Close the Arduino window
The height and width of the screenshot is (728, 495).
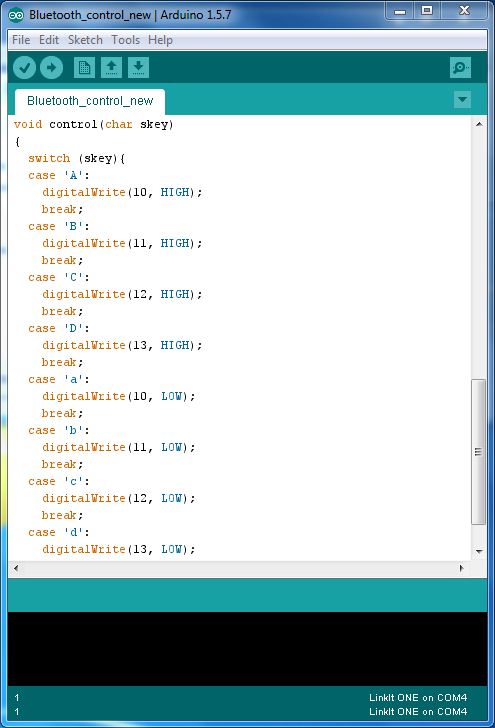coord(464,11)
